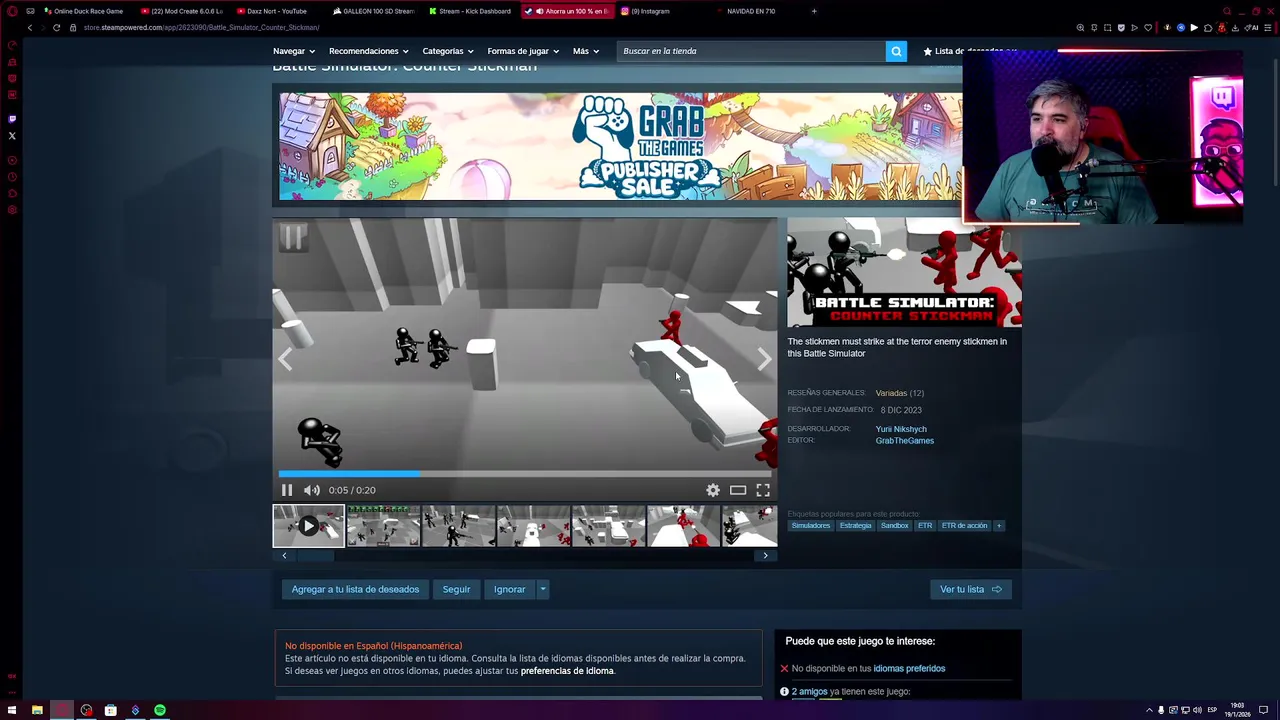Image resolution: width=1280 pixels, height=720 pixels.
Task: Open the "idiomas preferidos" link
Action: (909, 668)
